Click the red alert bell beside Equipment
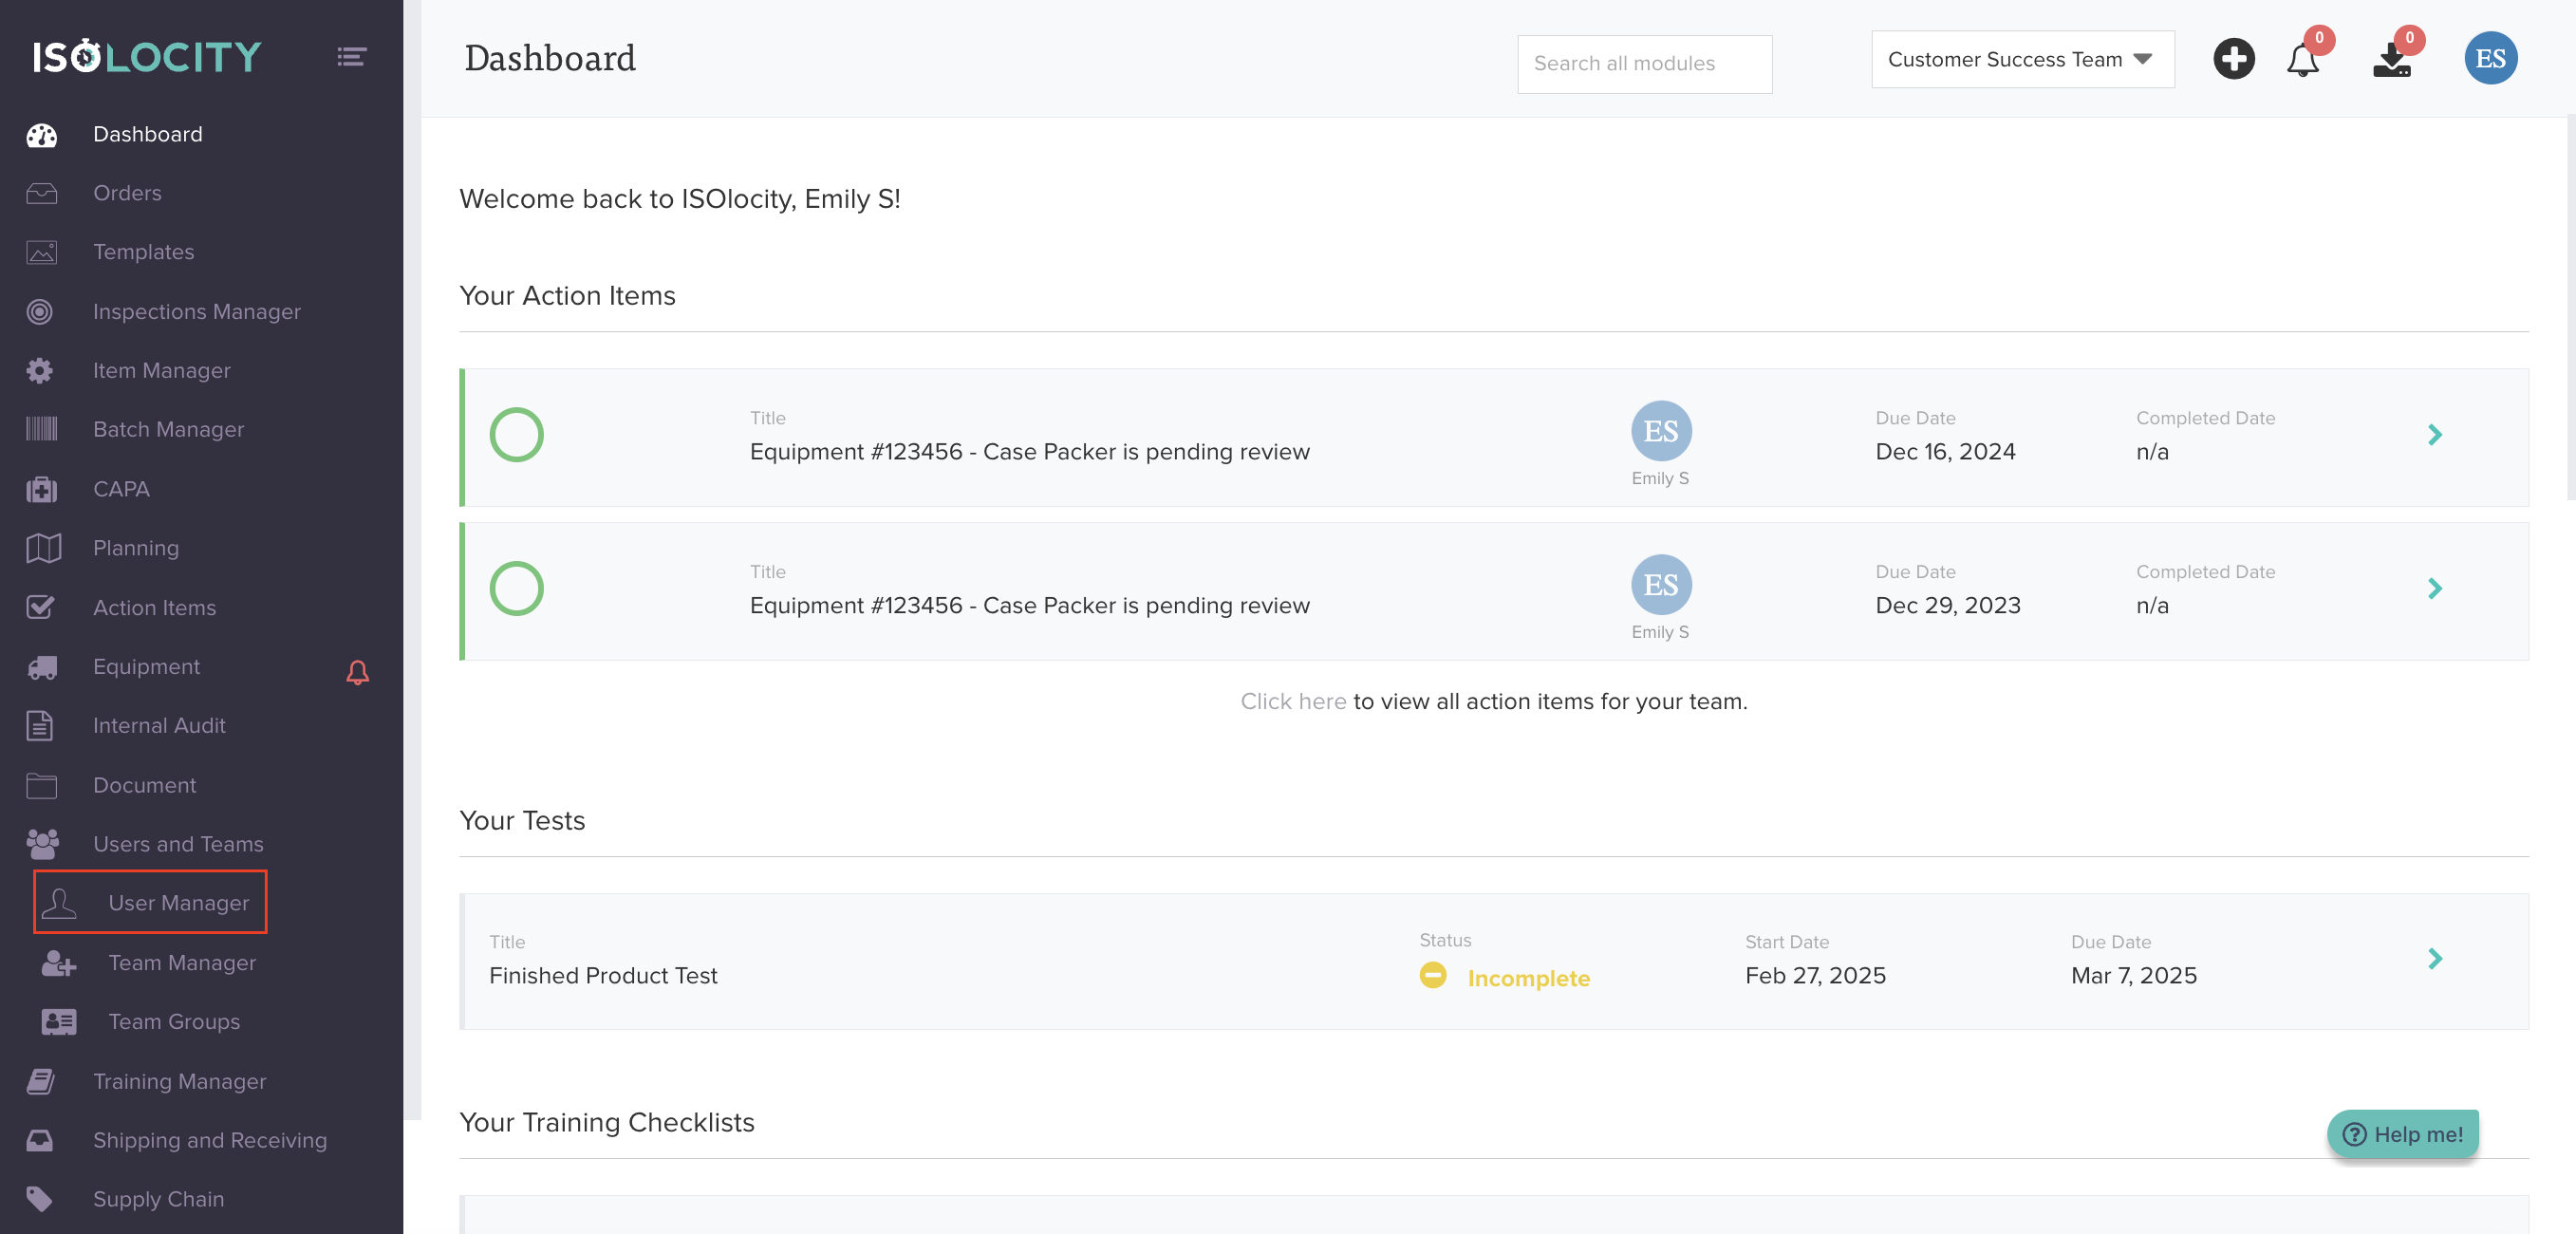The image size is (2576, 1234). pos(357,672)
